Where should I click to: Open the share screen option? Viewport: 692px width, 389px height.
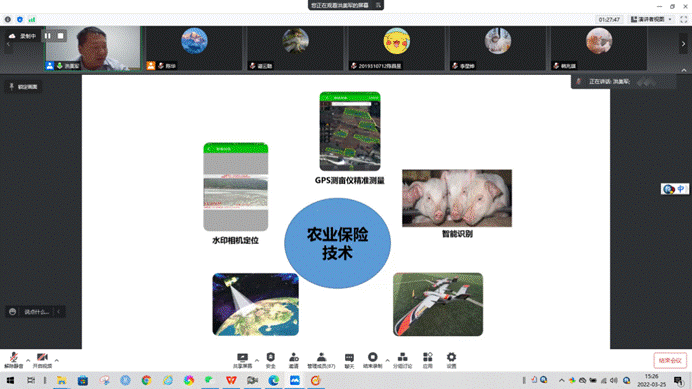(x=242, y=360)
